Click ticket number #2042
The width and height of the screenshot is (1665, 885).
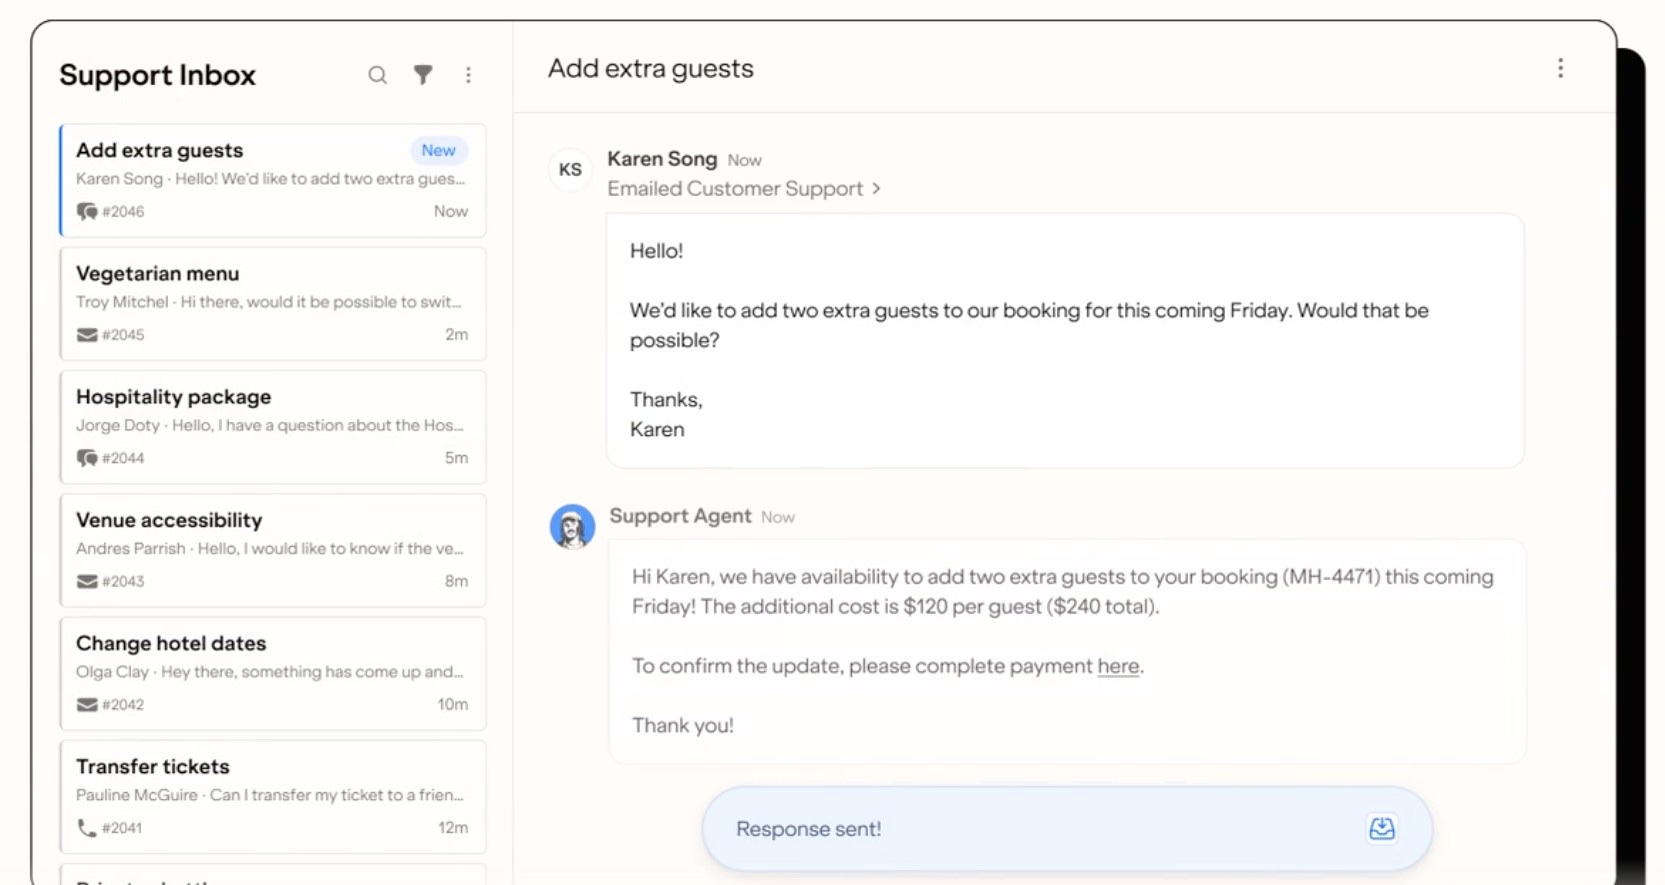[x=123, y=704]
